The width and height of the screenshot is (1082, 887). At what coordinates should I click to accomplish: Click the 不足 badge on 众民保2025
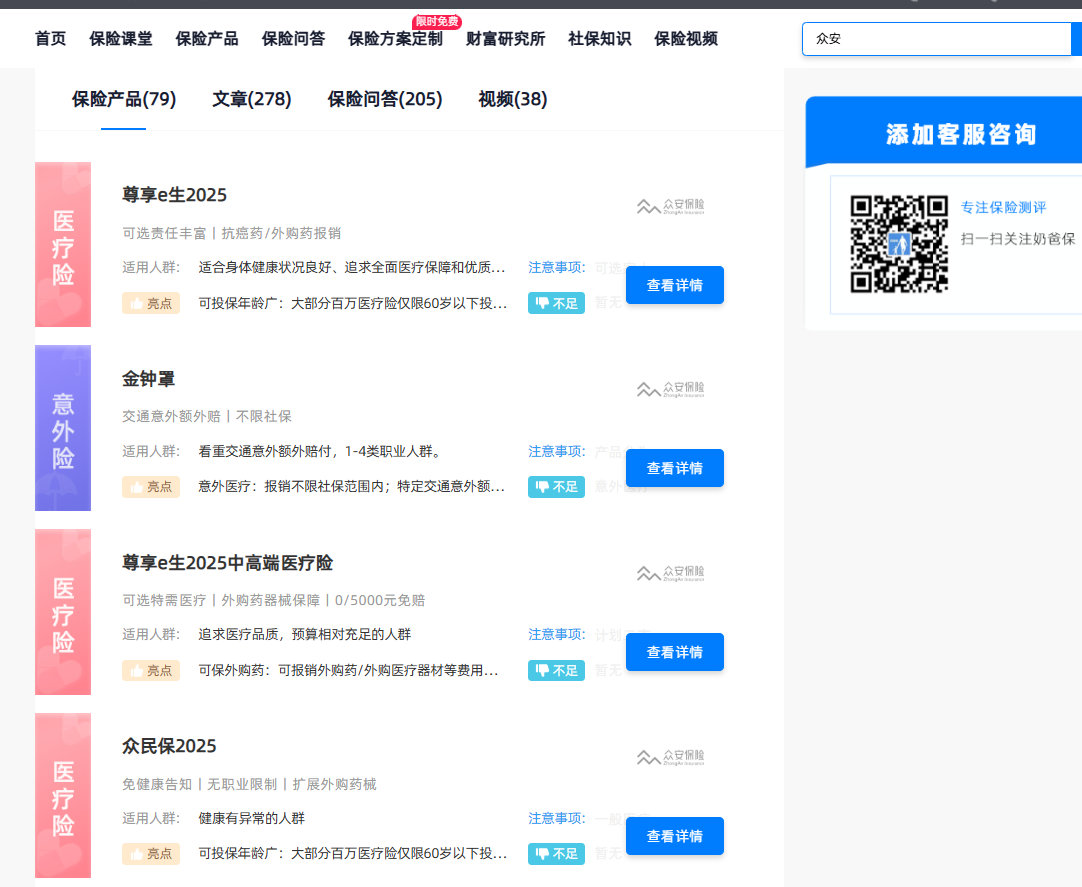click(x=556, y=854)
